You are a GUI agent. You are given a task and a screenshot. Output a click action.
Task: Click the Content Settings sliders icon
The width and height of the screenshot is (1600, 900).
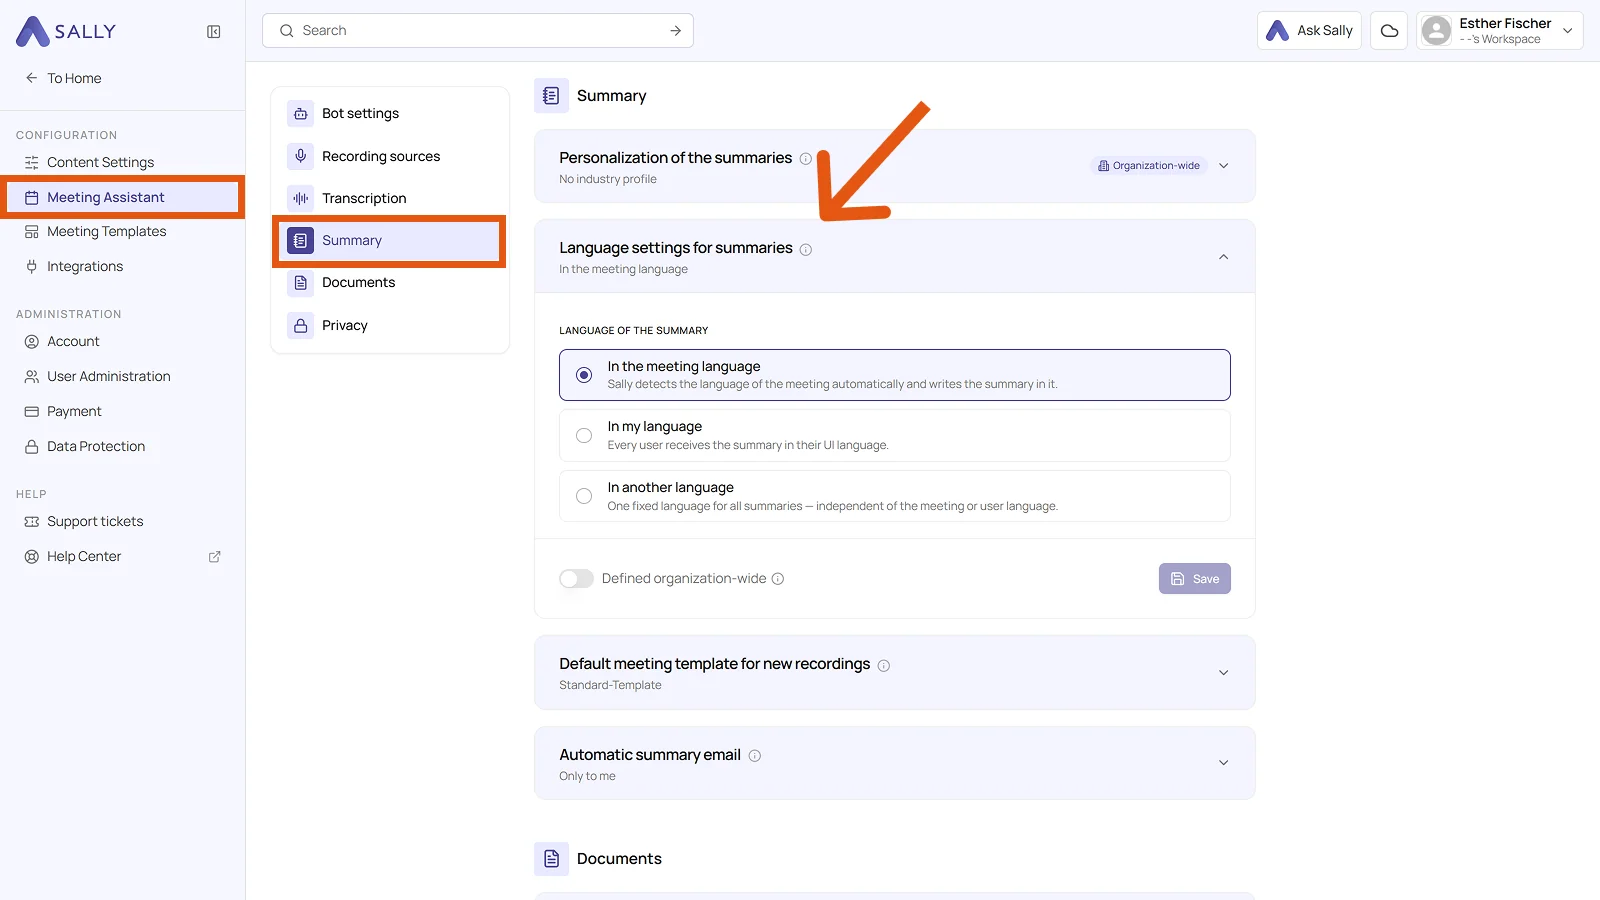click(32, 163)
